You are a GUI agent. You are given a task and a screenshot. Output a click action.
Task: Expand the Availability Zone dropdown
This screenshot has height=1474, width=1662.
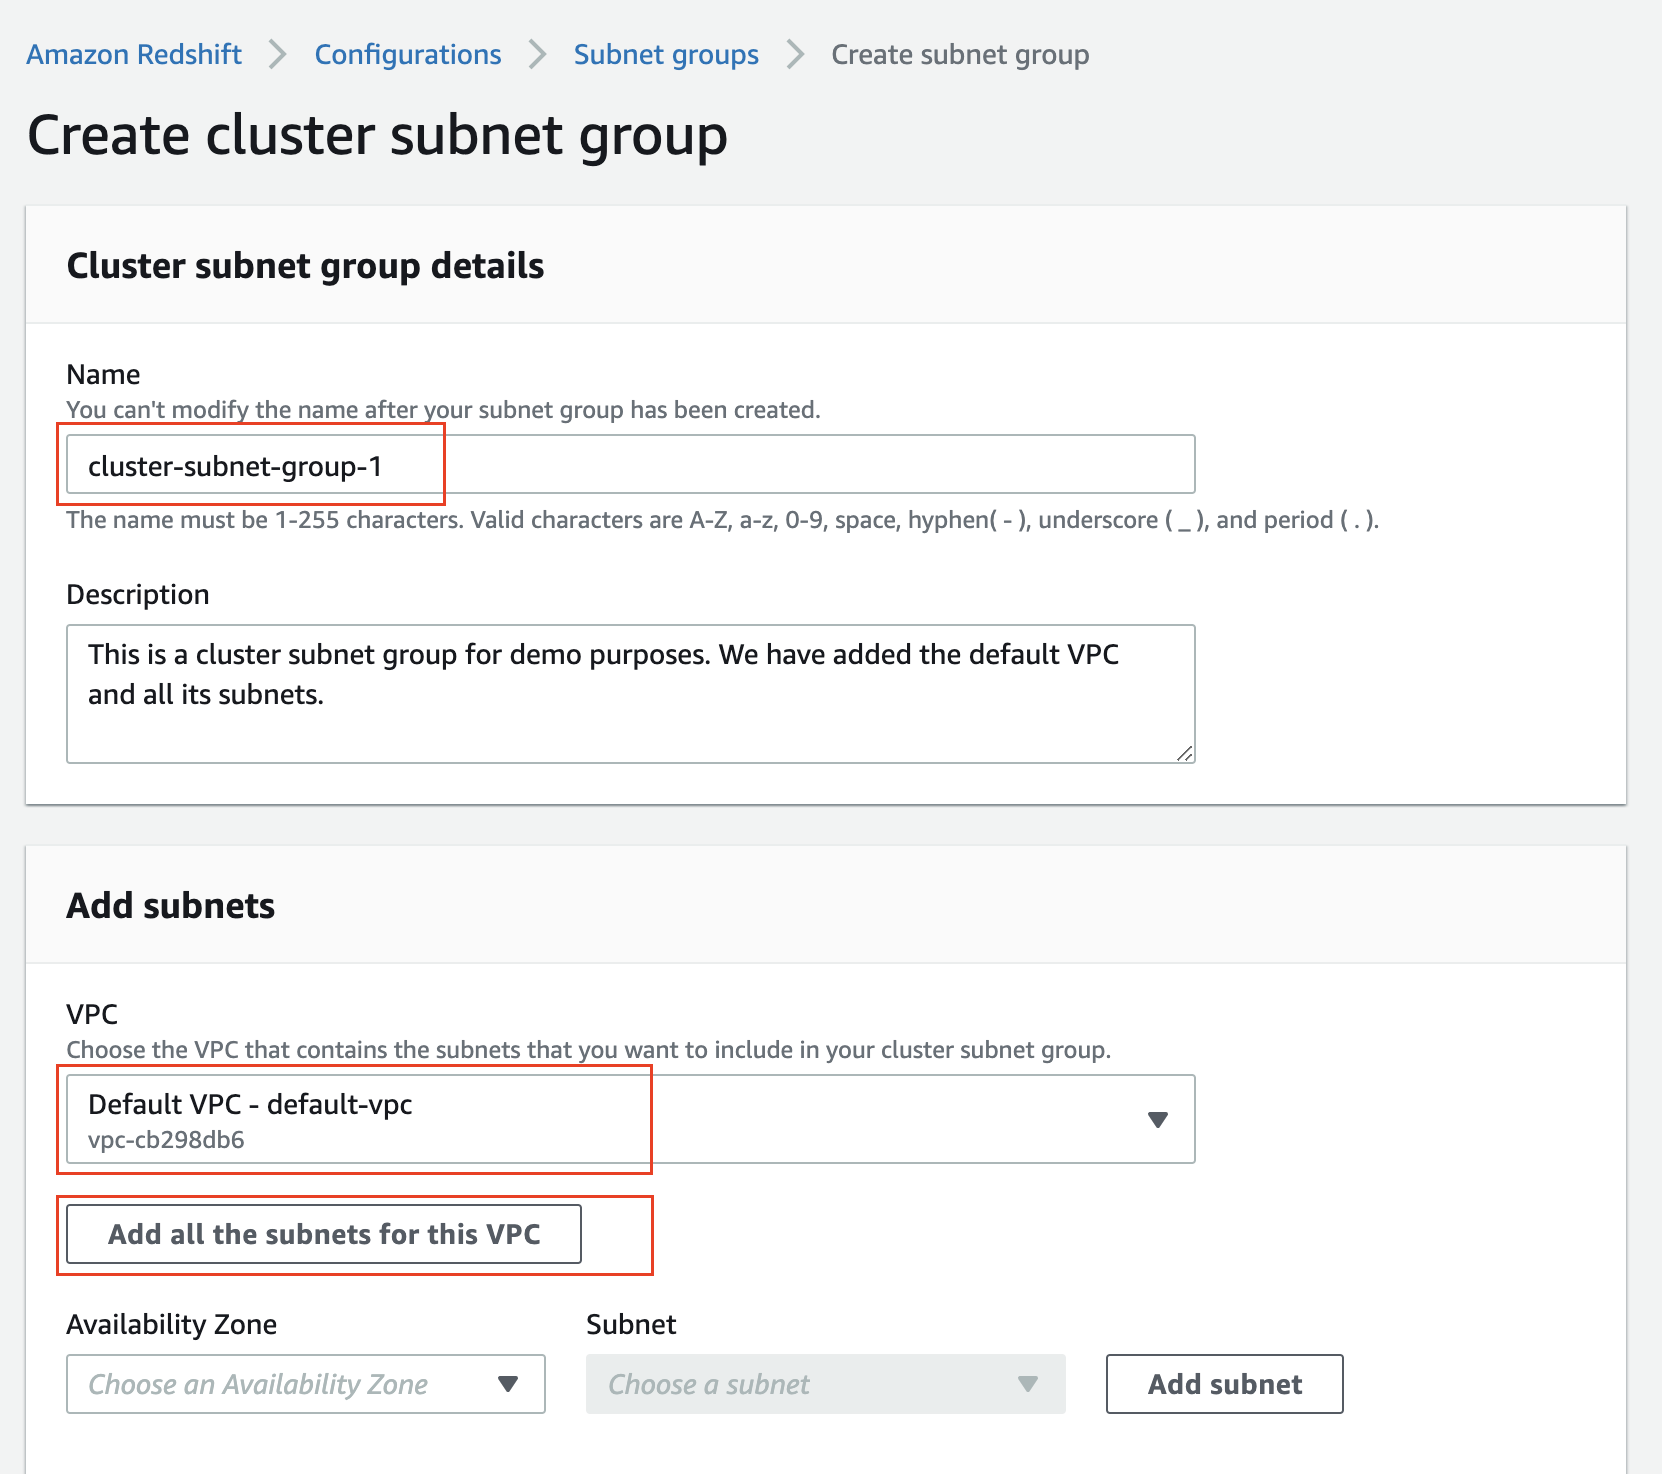point(305,1384)
